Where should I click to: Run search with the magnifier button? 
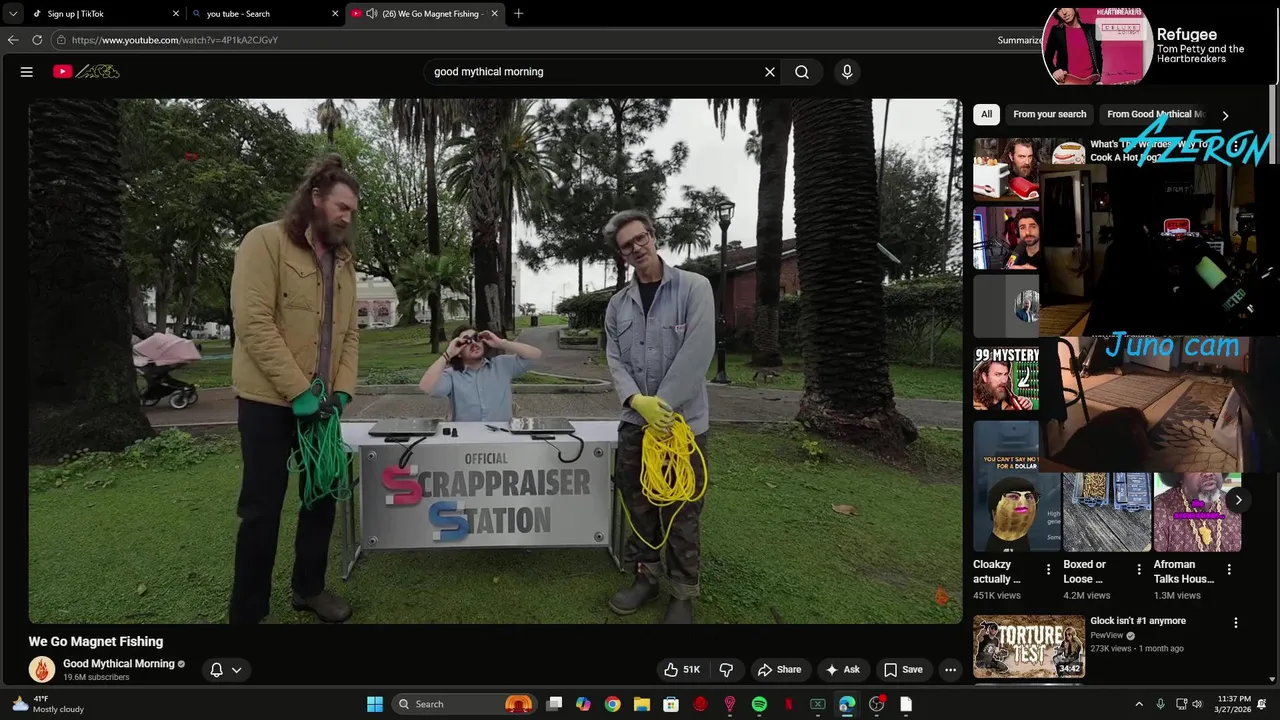click(802, 72)
